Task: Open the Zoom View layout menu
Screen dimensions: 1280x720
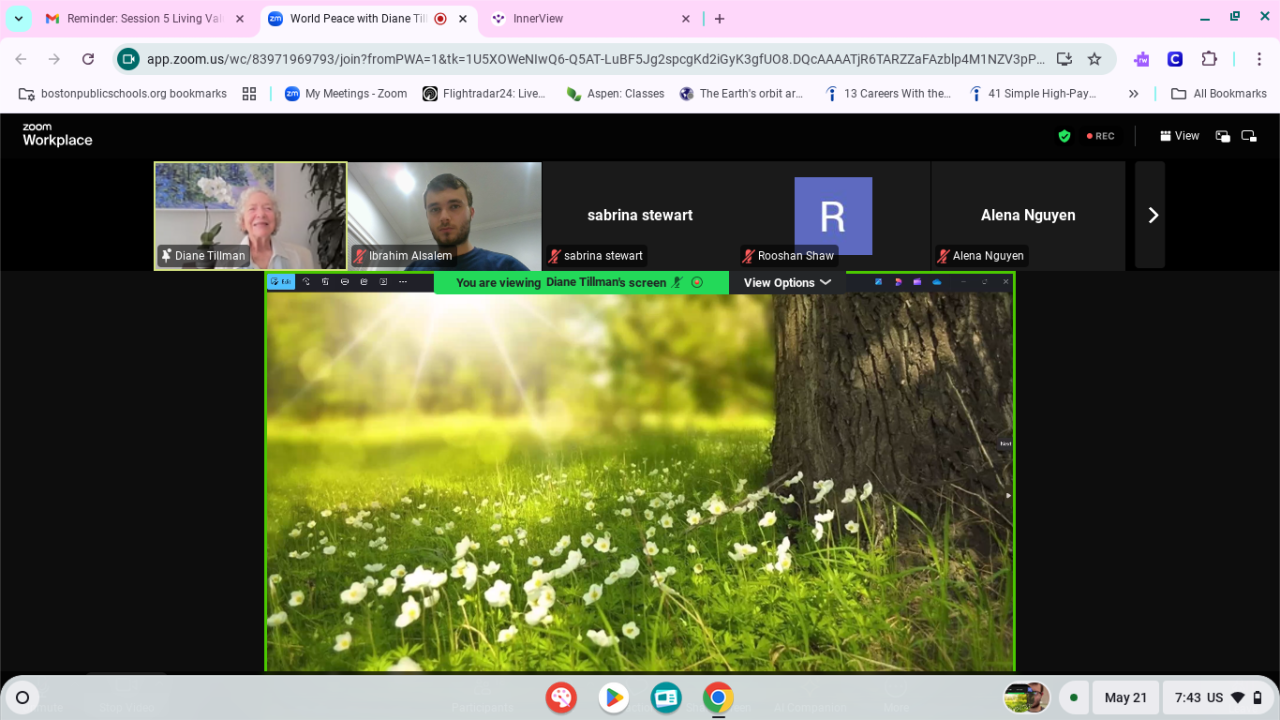Action: [x=1179, y=136]
